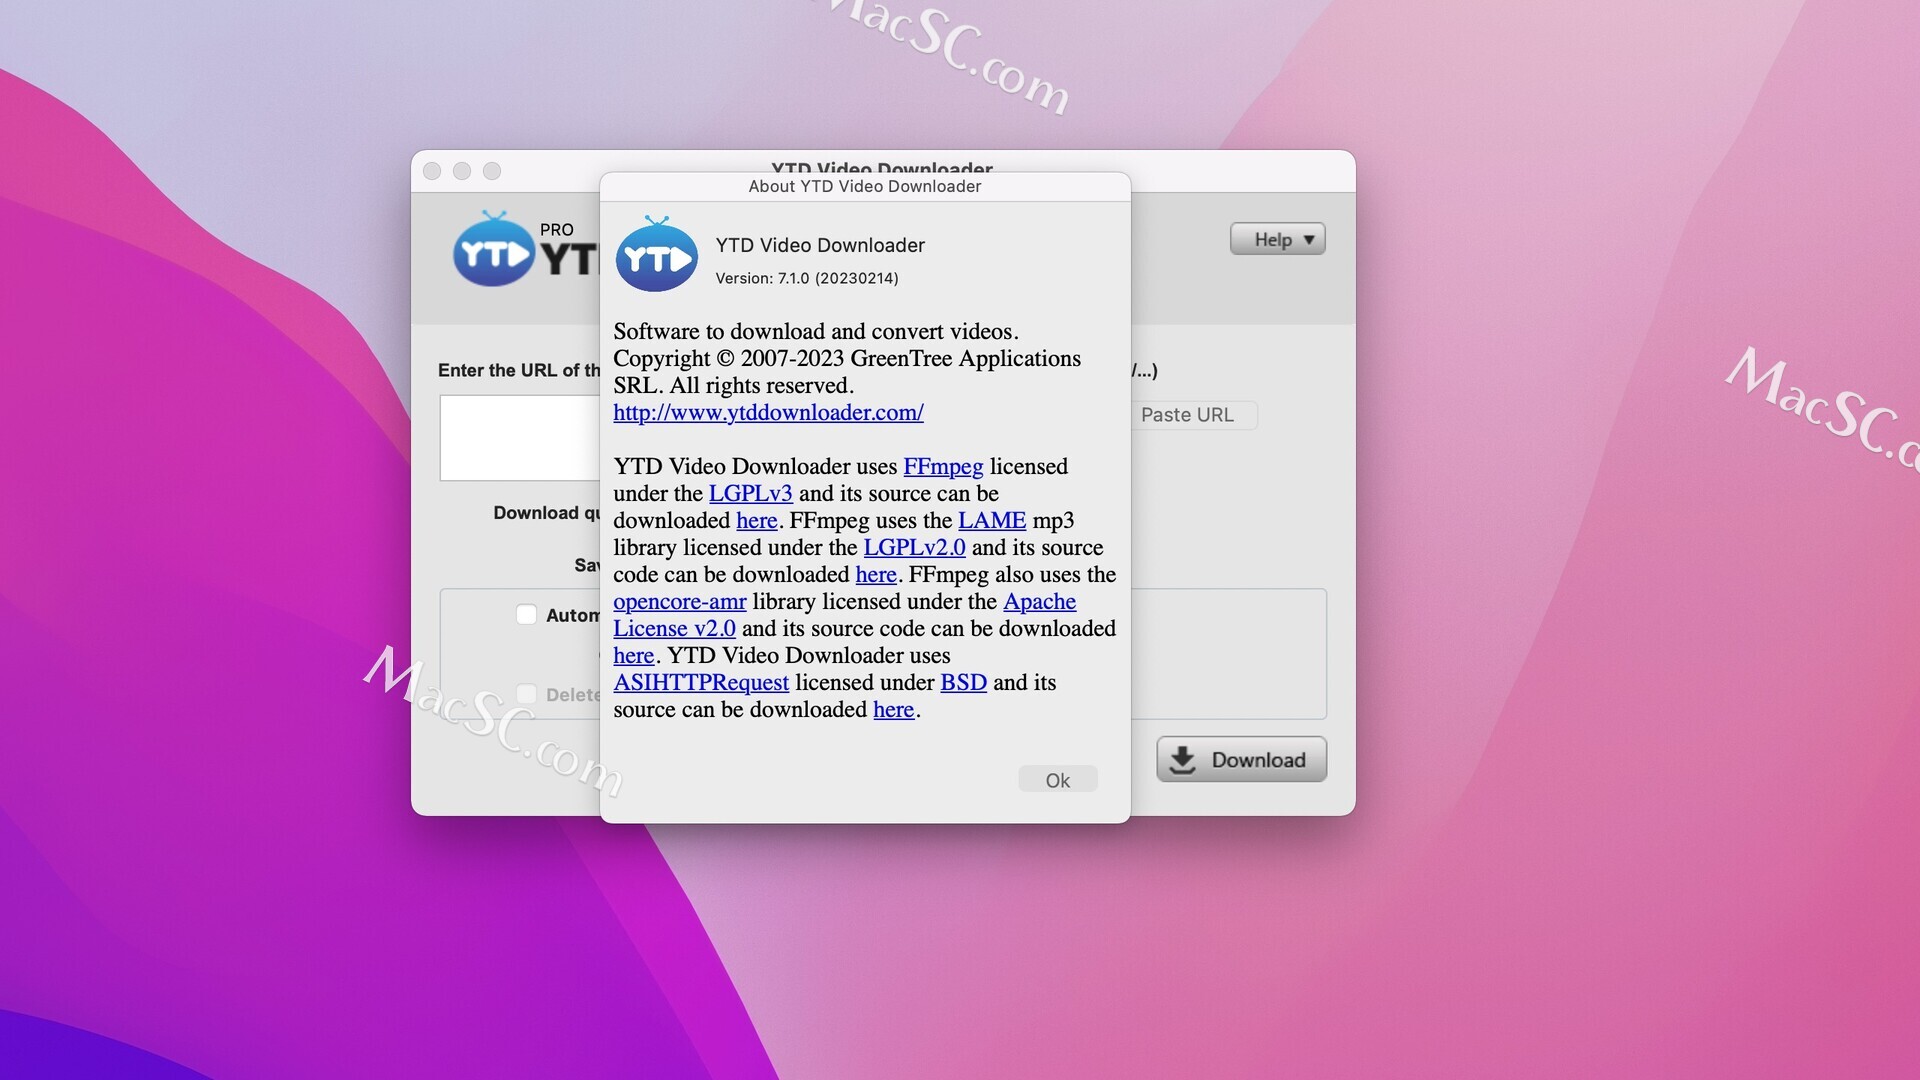Enable the auto-download toggle checkbox

click(525, 613)
